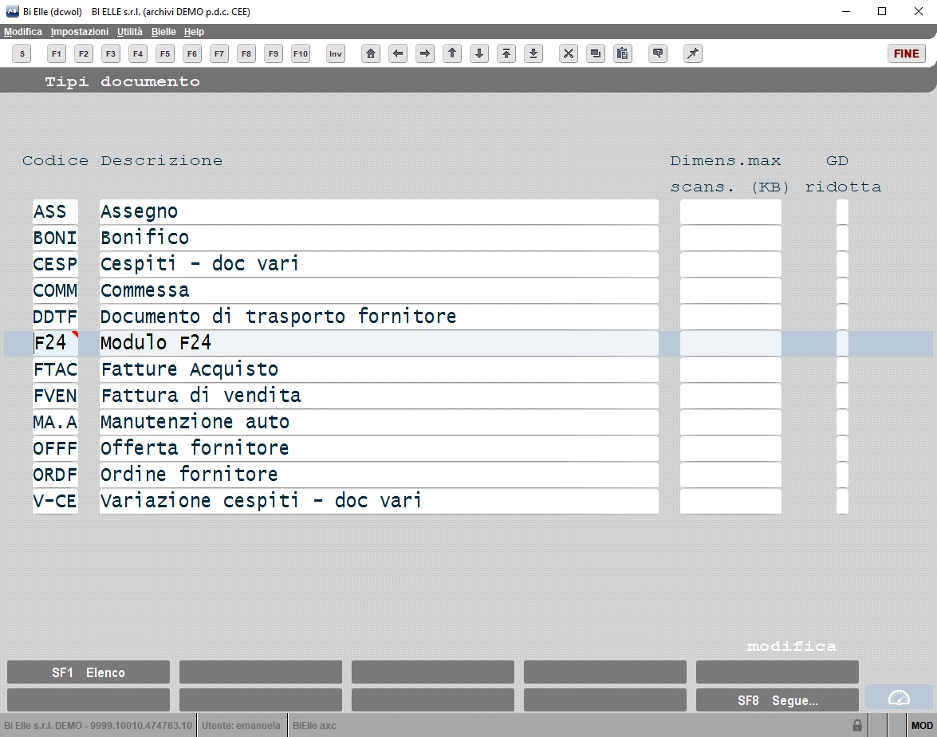Image resolution: width=937 pixels, height=737 pixels.
Task: Select the ASS code field
Action: tap(55, 212)
